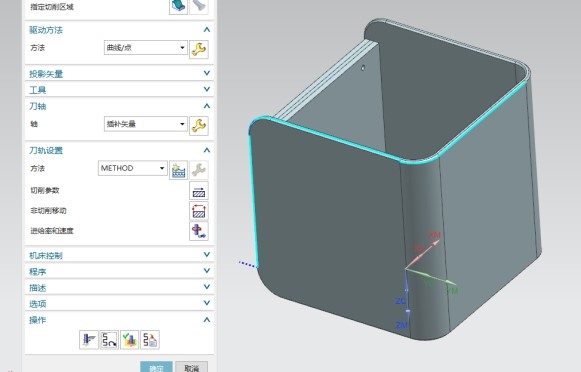Edit drive method with wrench icon
581x372 pixels.
pos(199,49)
